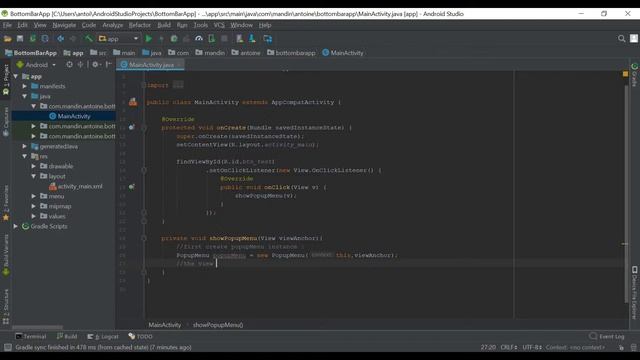Open the Profiler gauge icon
Screen dimensions: 640x360
pyautogui.click(x=199, y=39)
